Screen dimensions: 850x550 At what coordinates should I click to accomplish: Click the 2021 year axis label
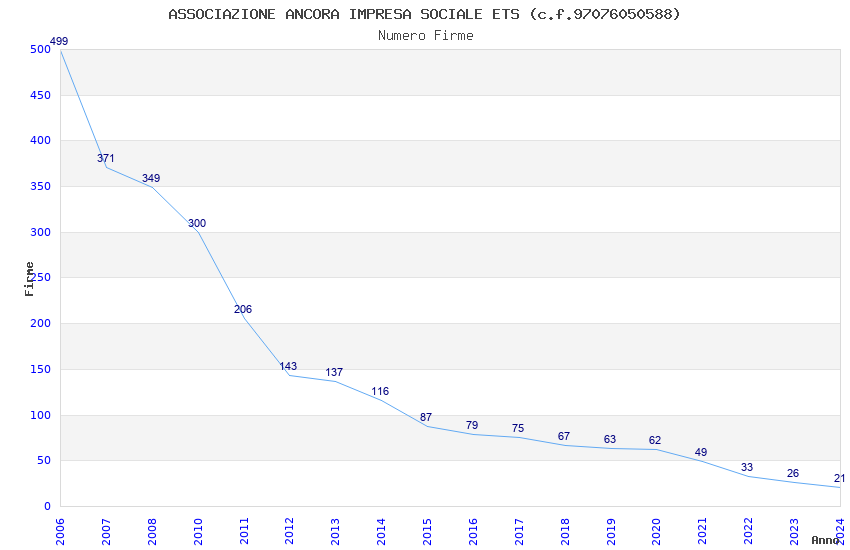coord(702,532)
